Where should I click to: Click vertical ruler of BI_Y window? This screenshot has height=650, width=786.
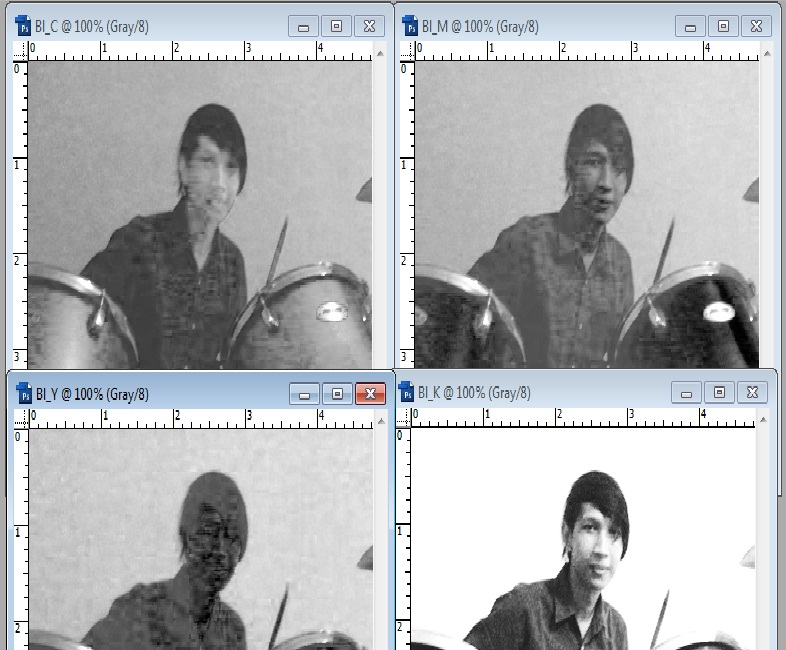pos(21,539)
